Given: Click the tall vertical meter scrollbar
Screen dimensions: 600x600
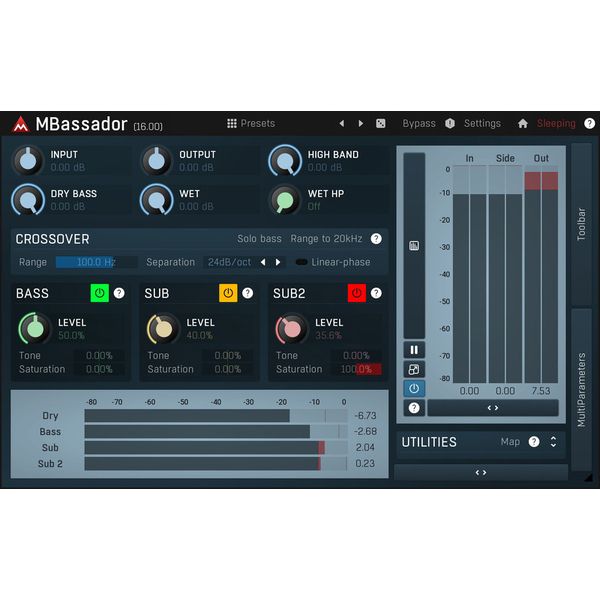Looking at the screenshot, I should tap(414, 246).
